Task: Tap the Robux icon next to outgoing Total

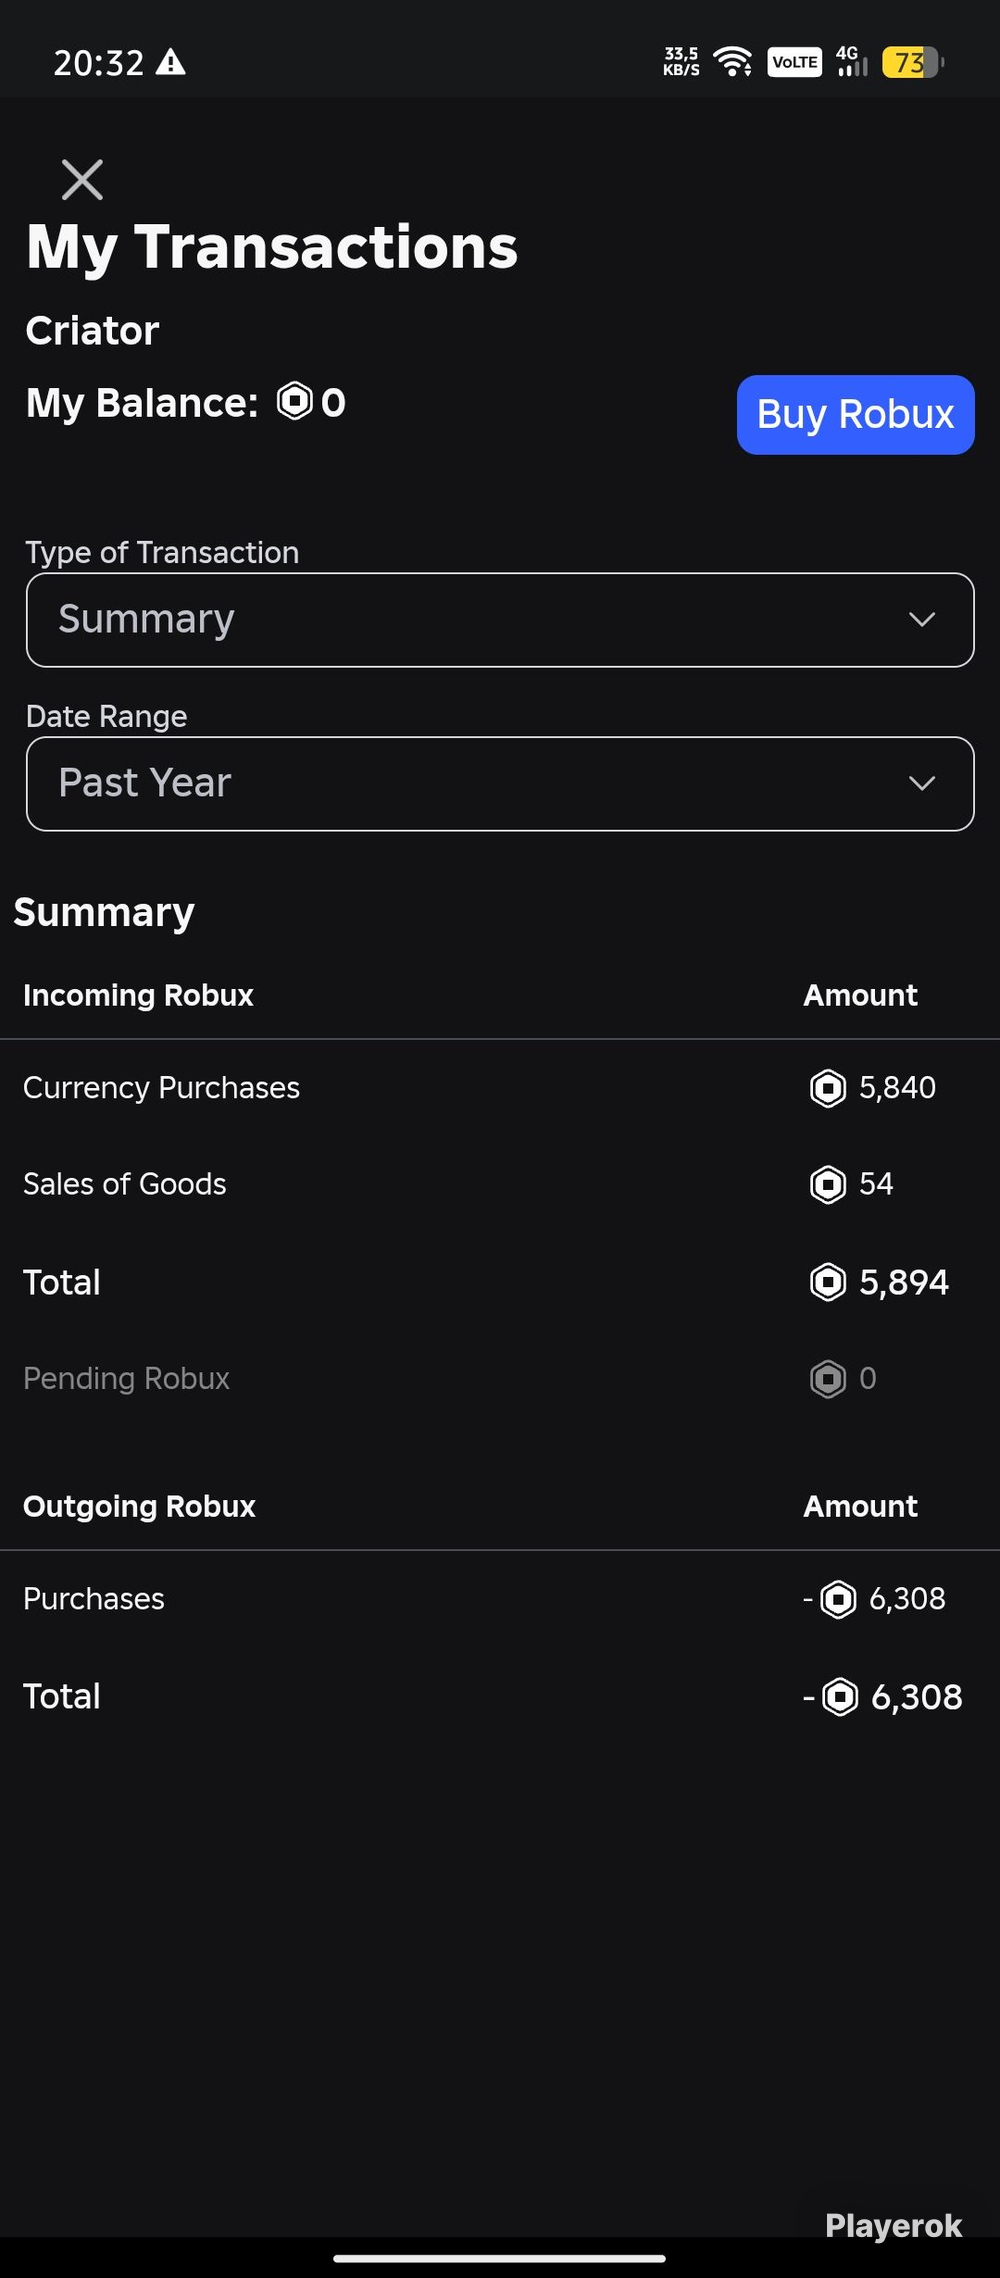Action: 840,1697
